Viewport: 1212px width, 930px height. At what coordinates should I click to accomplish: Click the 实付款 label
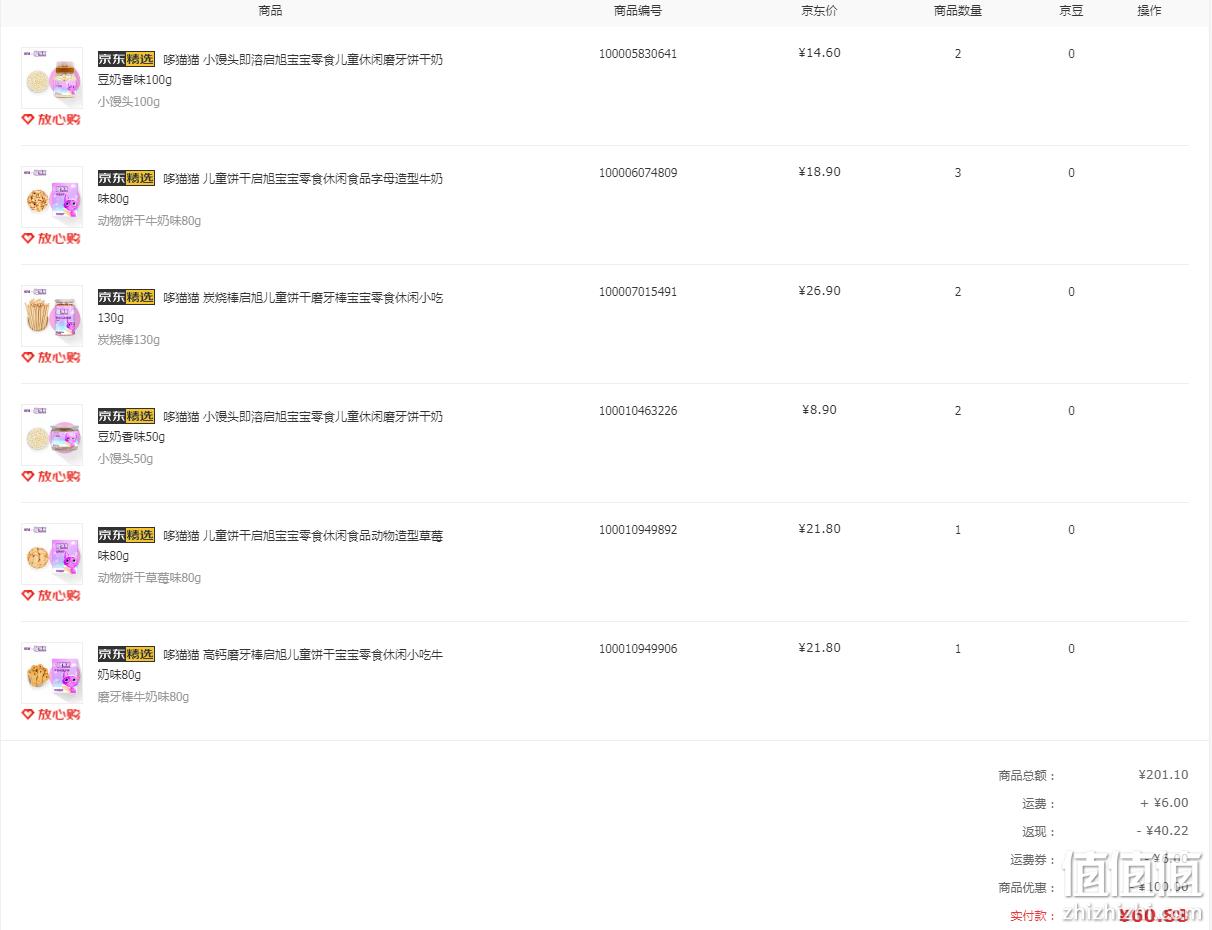click(1032, 916)
